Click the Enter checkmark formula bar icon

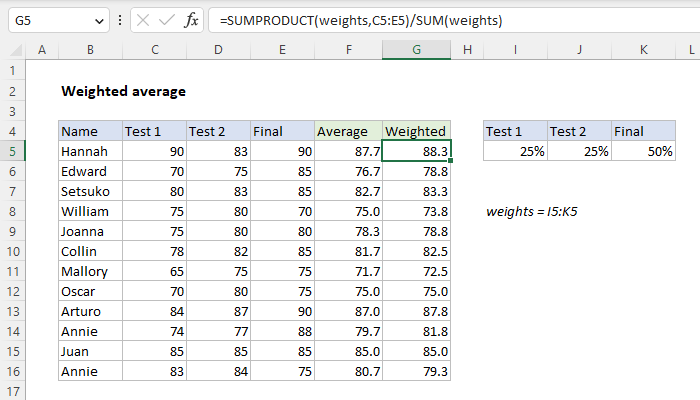point(167,21)
